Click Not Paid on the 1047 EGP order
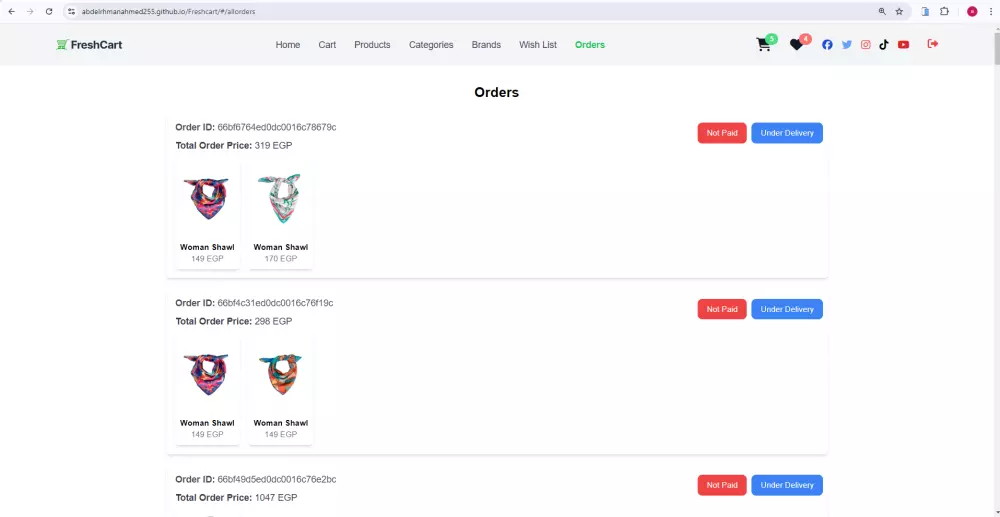 tap(722, 485)
